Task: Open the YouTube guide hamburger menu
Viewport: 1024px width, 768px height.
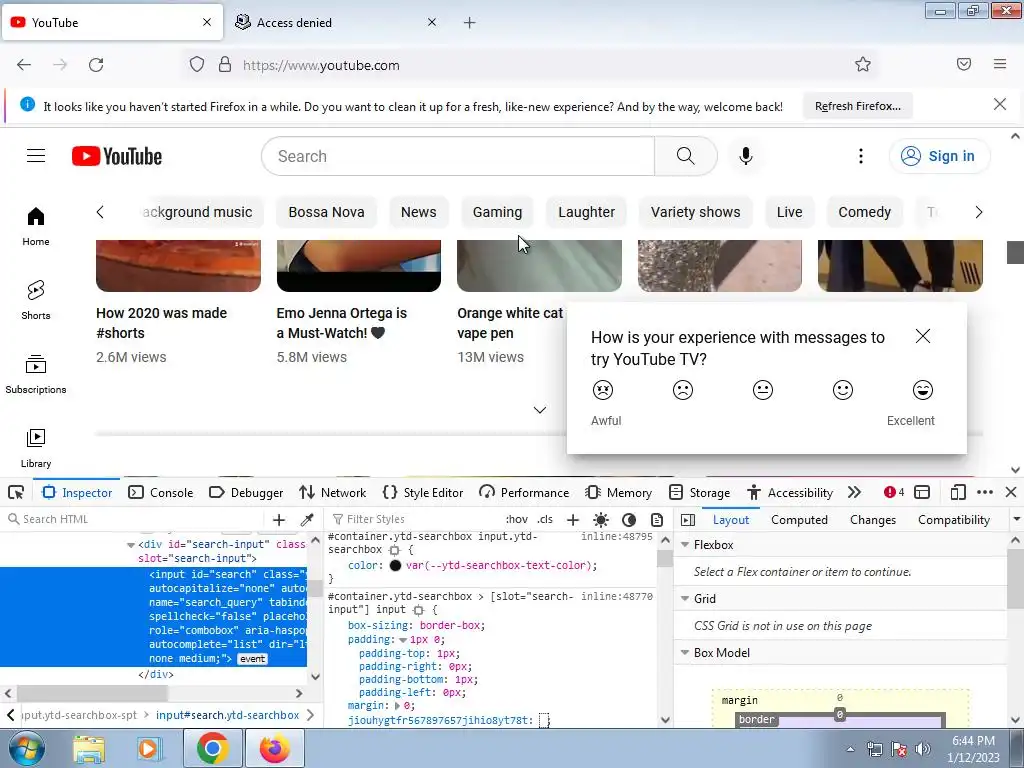Action: (36, 156)
